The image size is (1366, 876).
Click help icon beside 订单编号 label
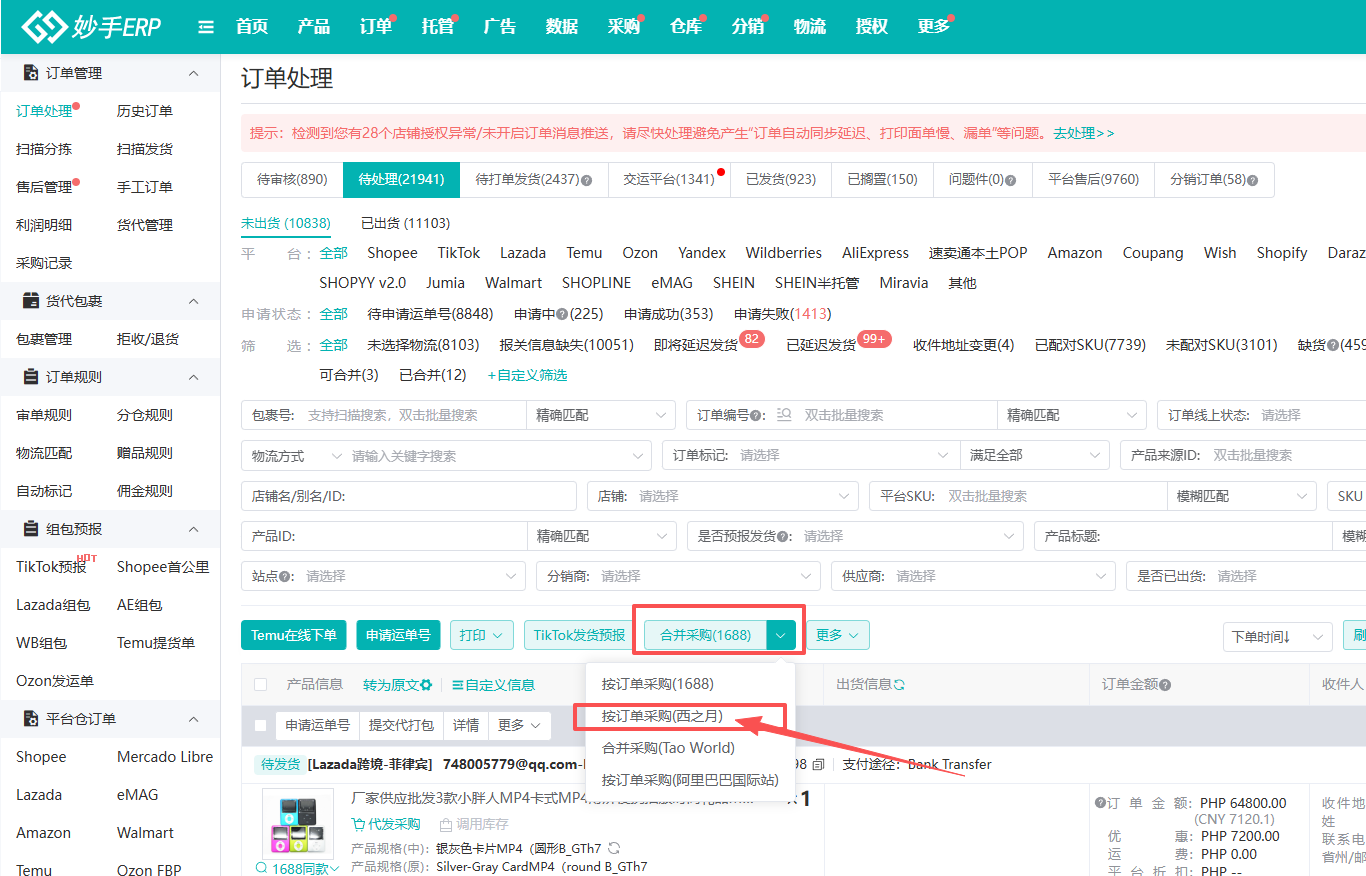pyautogui.click(x=755, y=415)
